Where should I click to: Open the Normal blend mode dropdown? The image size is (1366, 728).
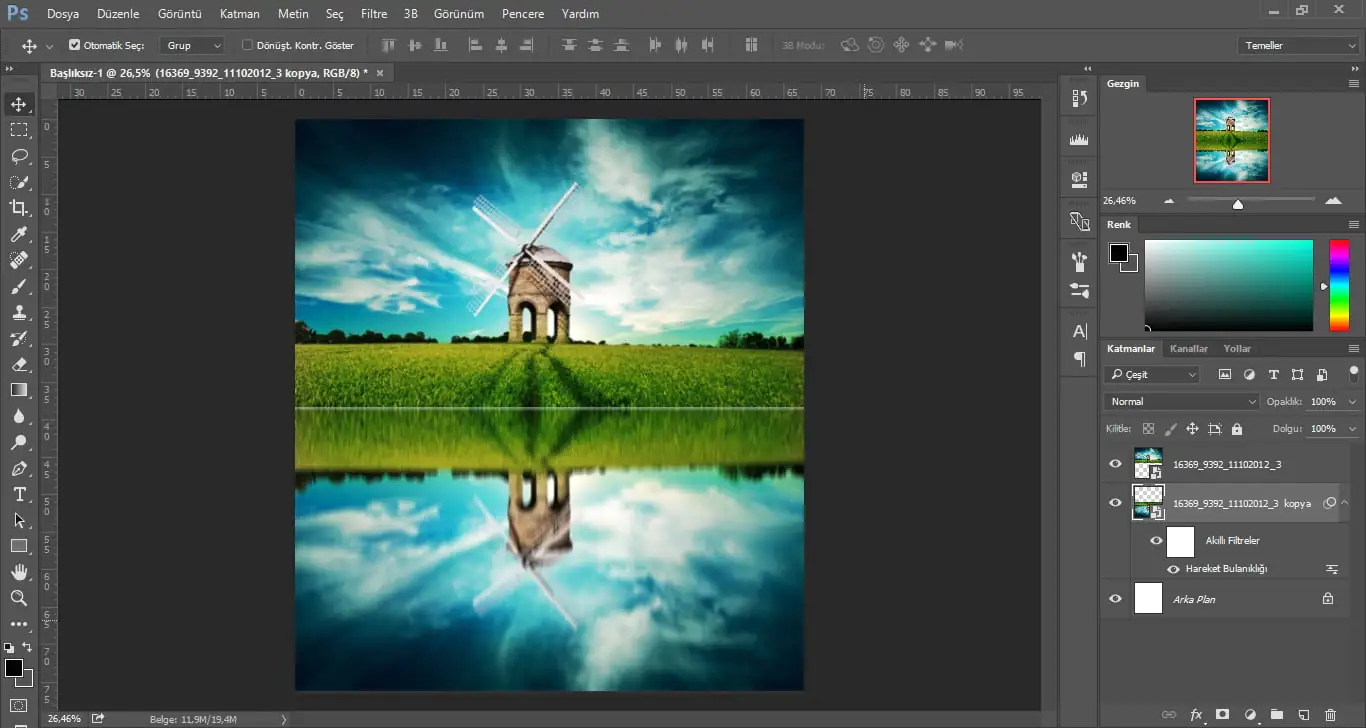tap(1181, 401)
